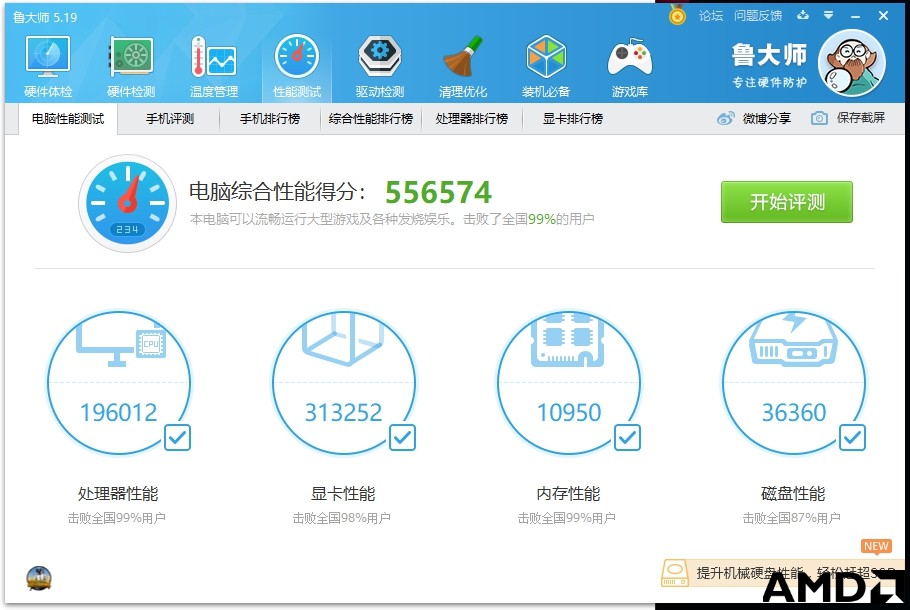910x610 pixels.
Task: Click 击败全国98%用户 text
Action: coord(341,518)
